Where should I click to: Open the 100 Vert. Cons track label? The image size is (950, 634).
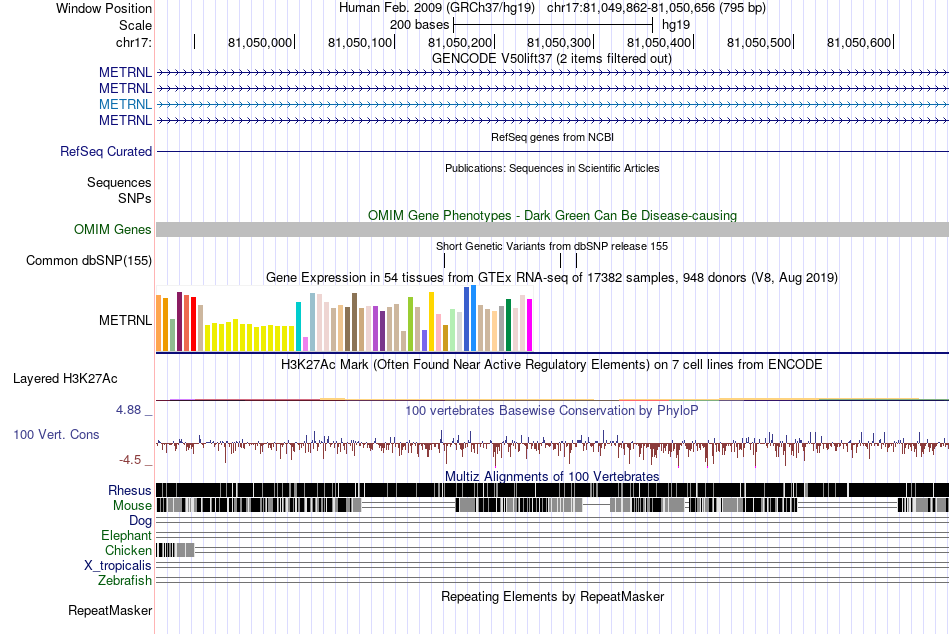click(56, 435)
